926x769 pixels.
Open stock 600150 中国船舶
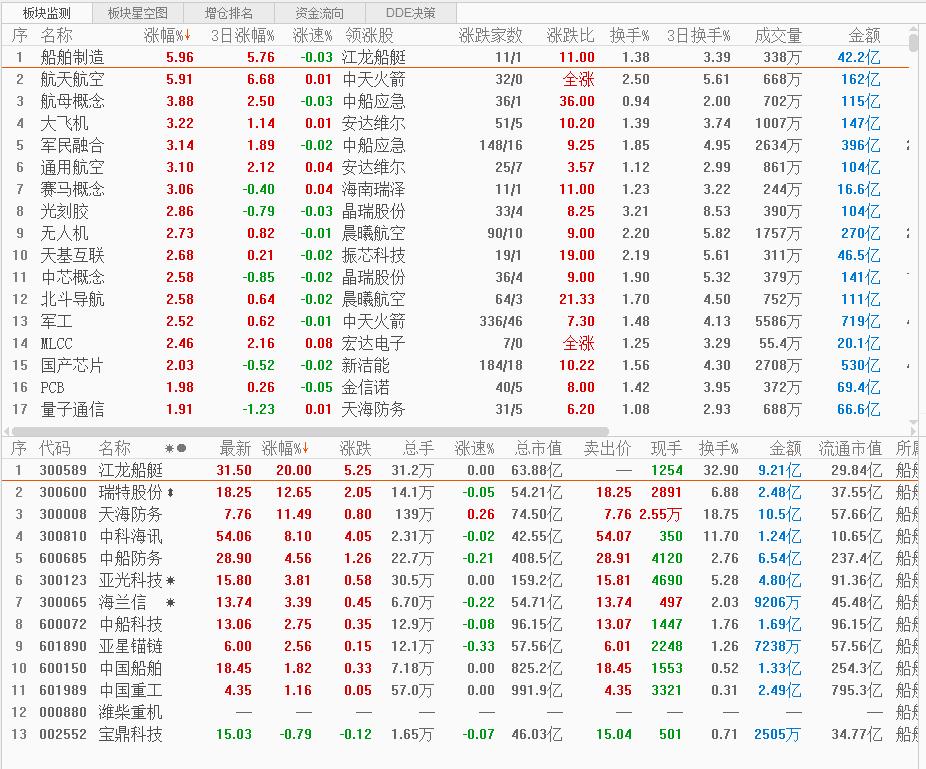461,668
